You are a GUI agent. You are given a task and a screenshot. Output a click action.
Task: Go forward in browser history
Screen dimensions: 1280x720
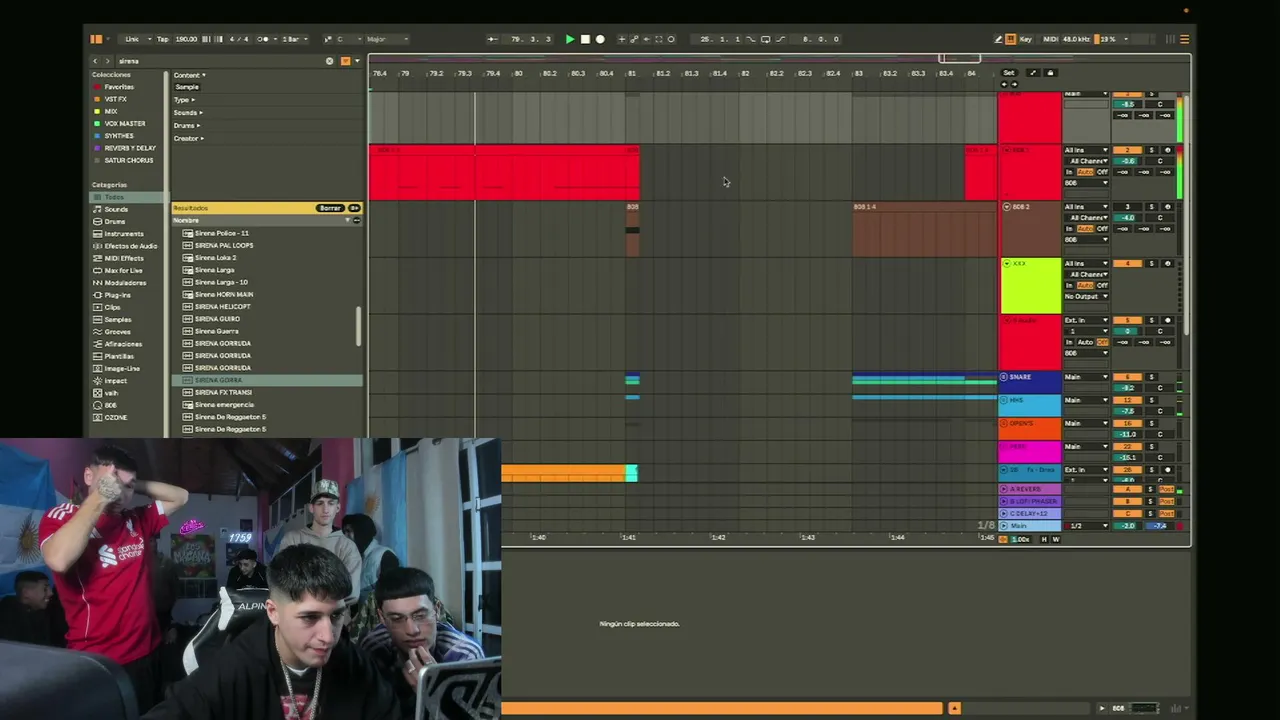(109, 61)
